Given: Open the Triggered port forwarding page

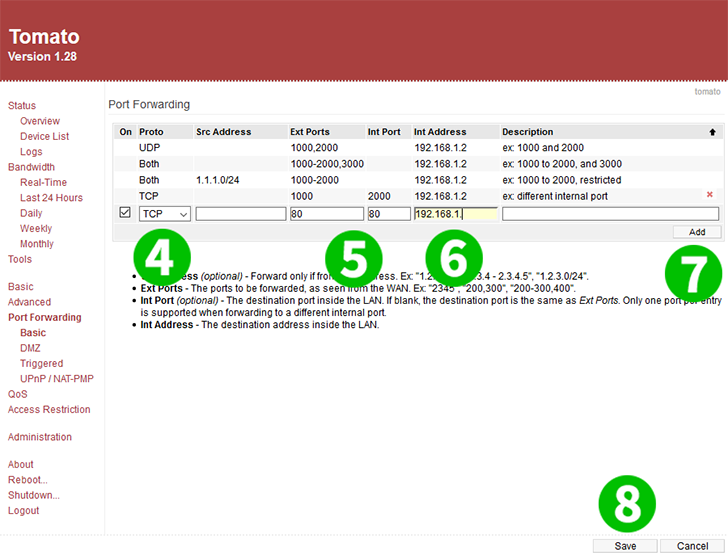Looking at the screenshot, I should (41, 363).
